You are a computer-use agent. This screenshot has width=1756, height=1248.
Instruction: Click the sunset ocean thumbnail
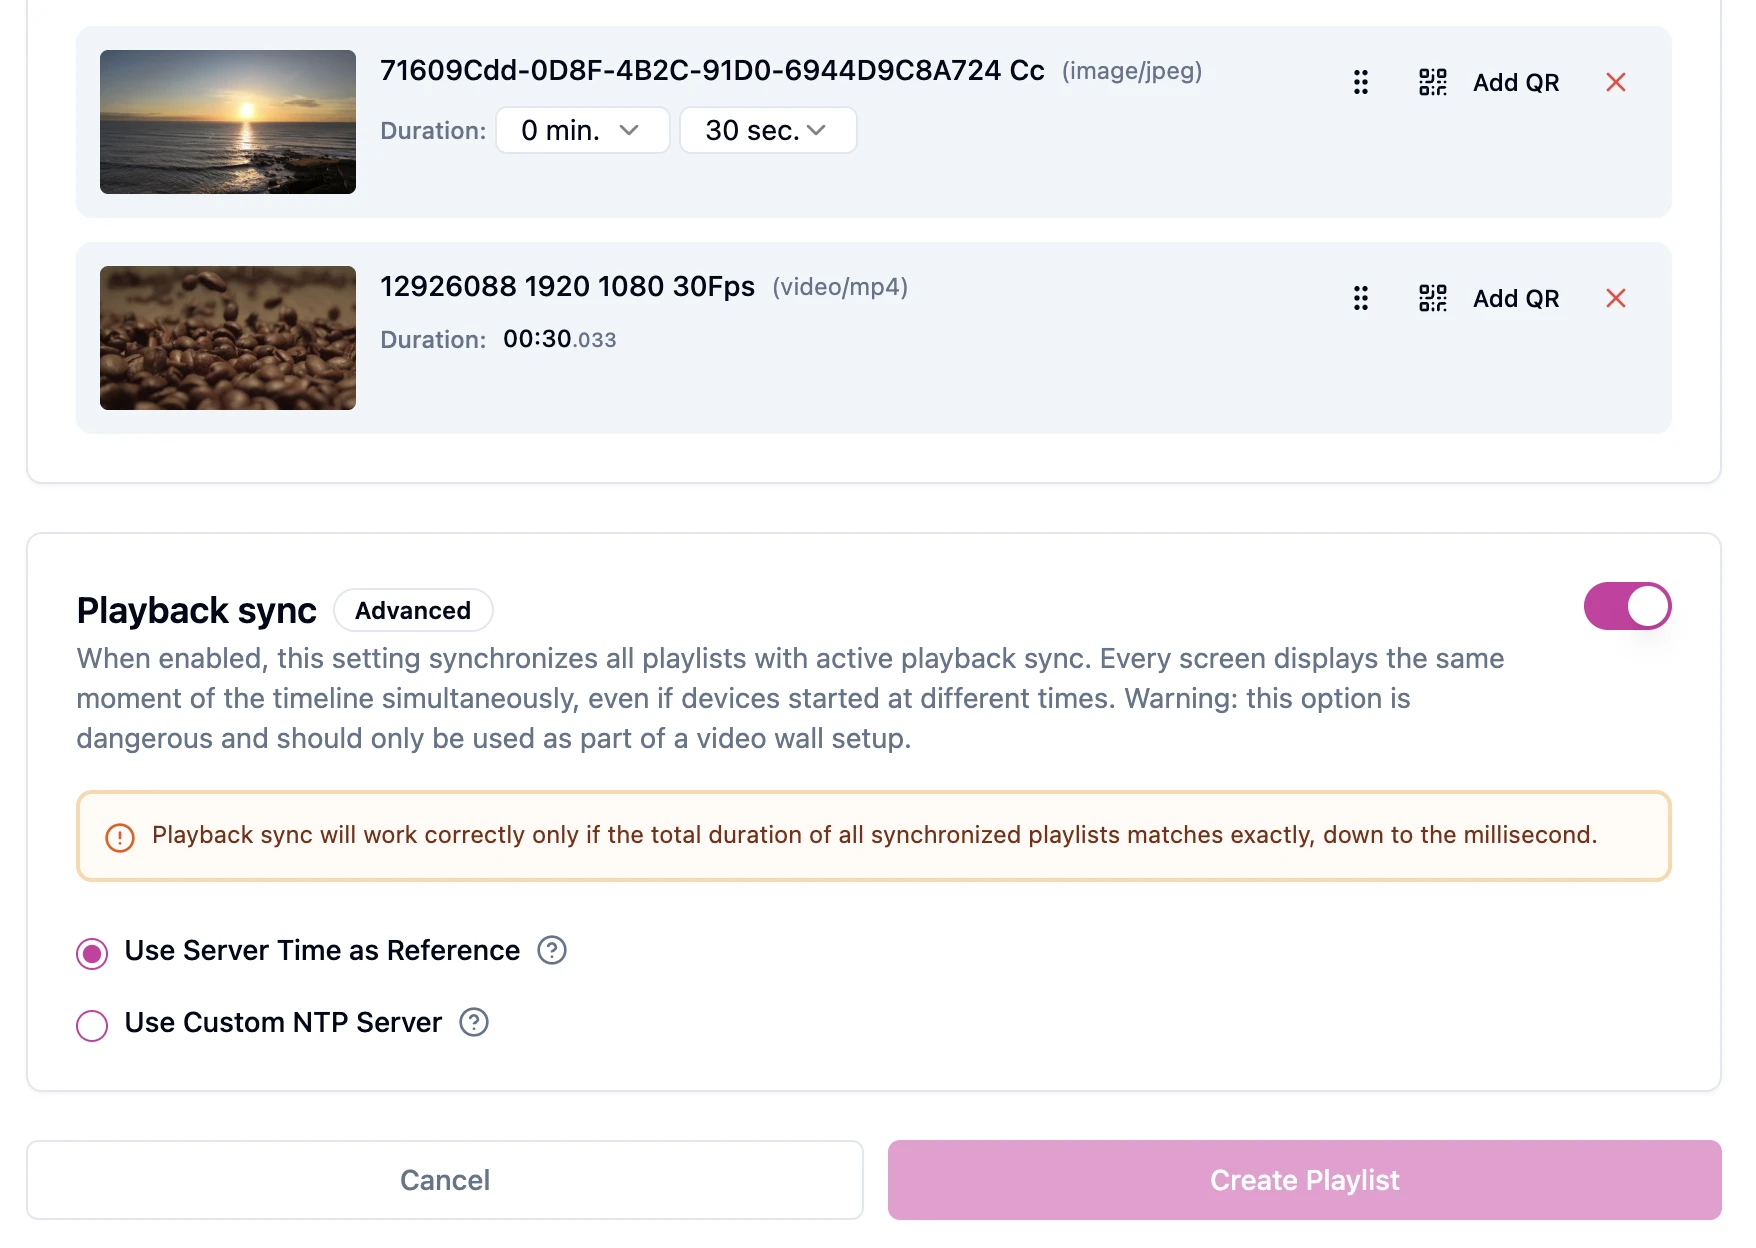tap(228, 122)
